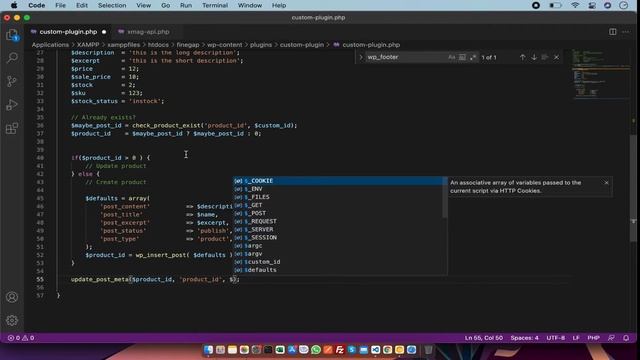Image resolution: width=640 pixels, height=360 pixels.
Task: Go to next find match arrow
Action: 534,57
